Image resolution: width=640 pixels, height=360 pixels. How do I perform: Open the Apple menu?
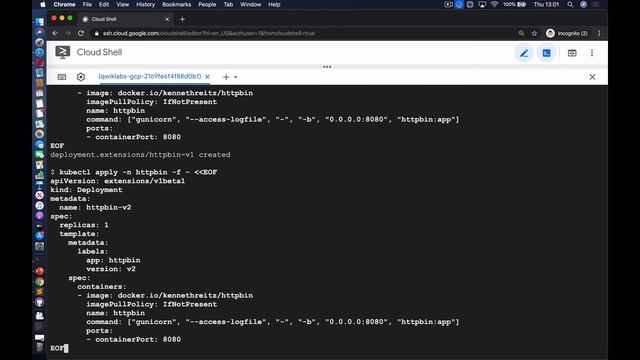coord(43,4)
